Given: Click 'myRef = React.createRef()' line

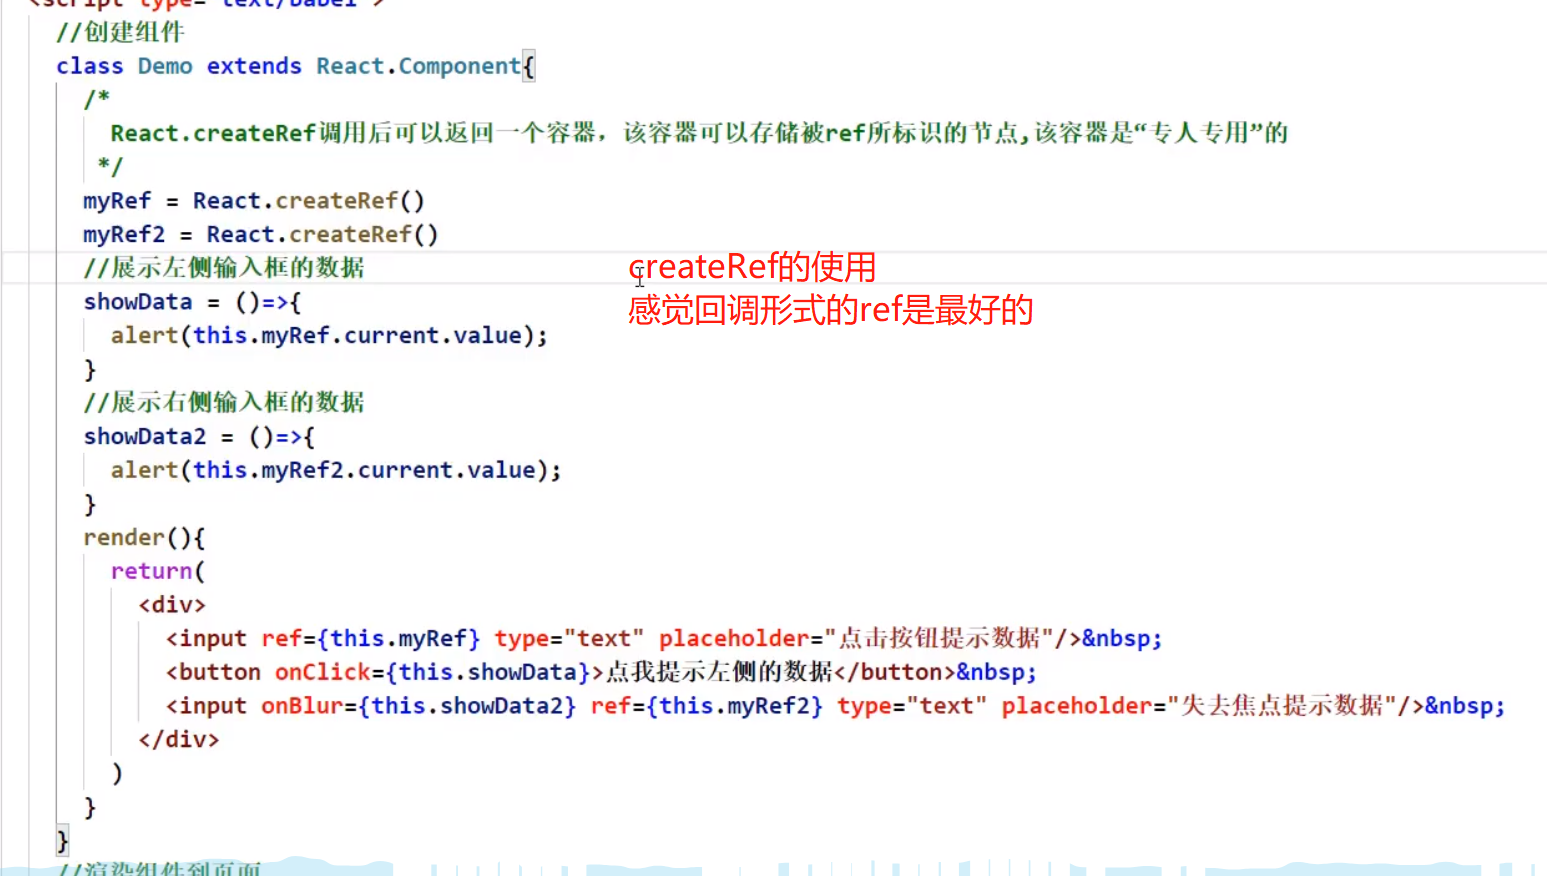Looking at the screenshot, I should point(254,201).
